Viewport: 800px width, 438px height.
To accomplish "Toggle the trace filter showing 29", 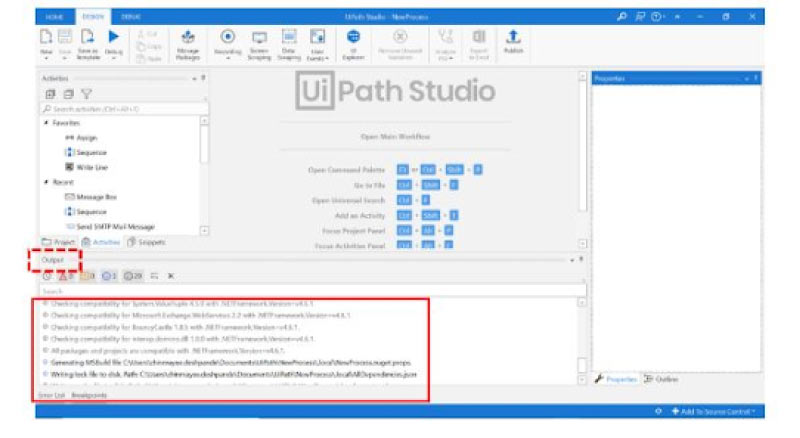I will (133, 276).
